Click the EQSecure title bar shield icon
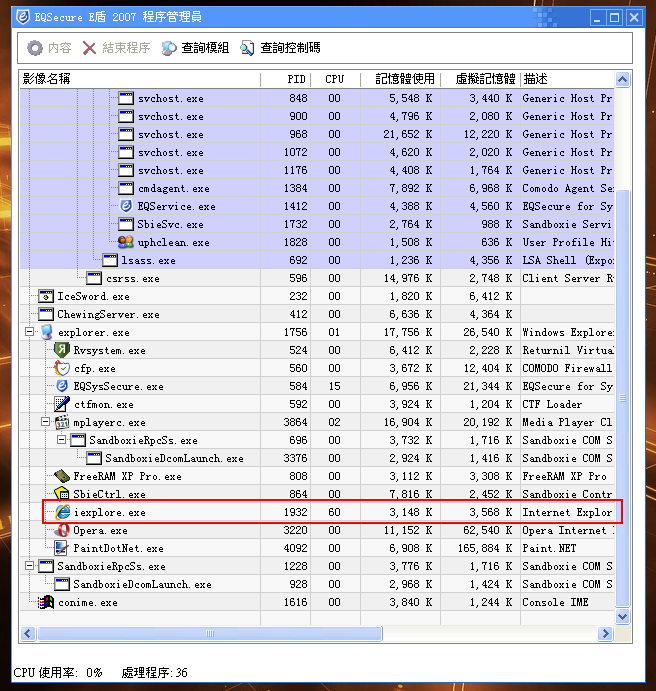The height and width of the screenshot is (691, 656). click(23, 17)
